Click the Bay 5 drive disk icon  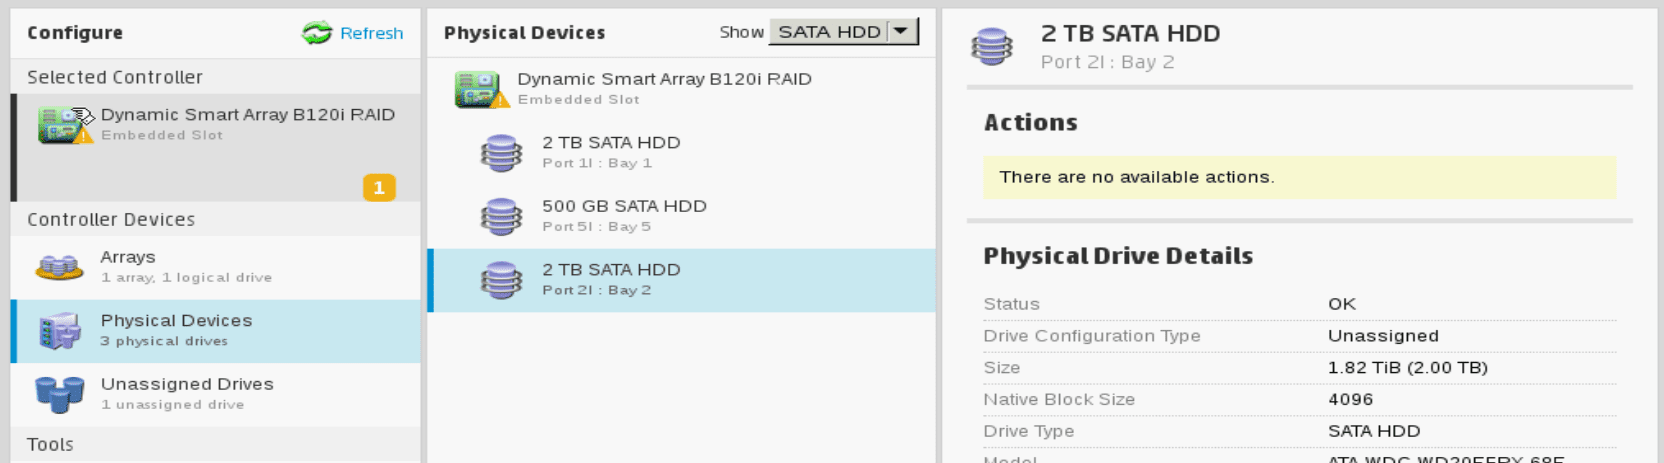click(501, 216)
